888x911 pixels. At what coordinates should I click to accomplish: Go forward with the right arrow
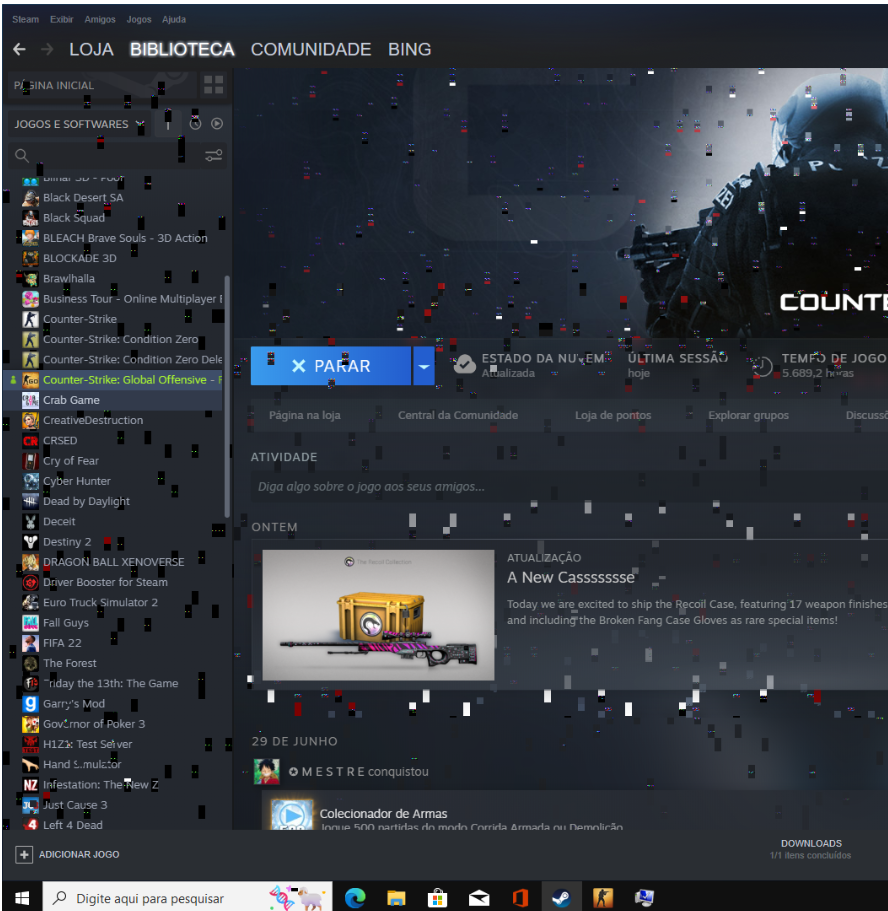click(x=47, y=49)
